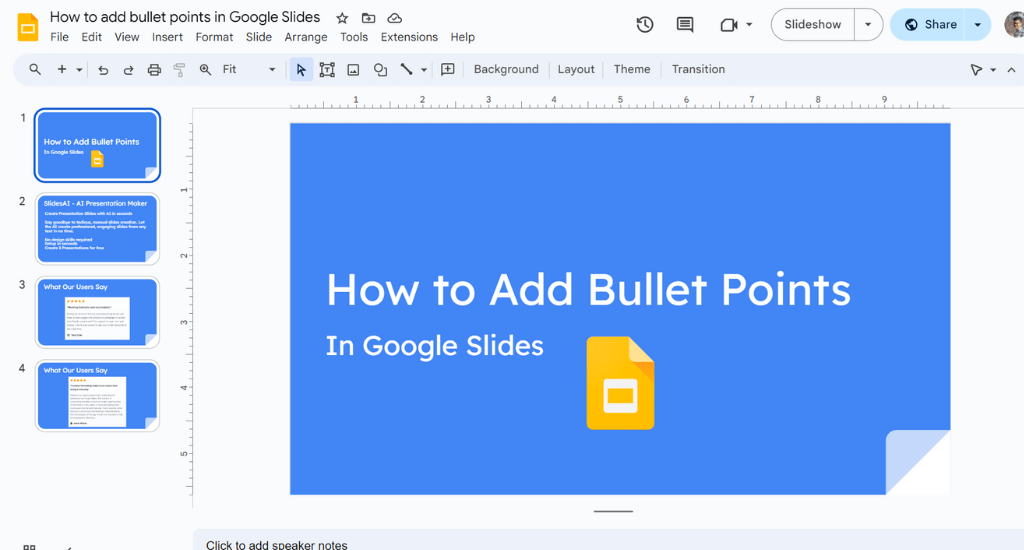Insert a text box
Viewport: 1024px width, 550px height.
point(327,69)
